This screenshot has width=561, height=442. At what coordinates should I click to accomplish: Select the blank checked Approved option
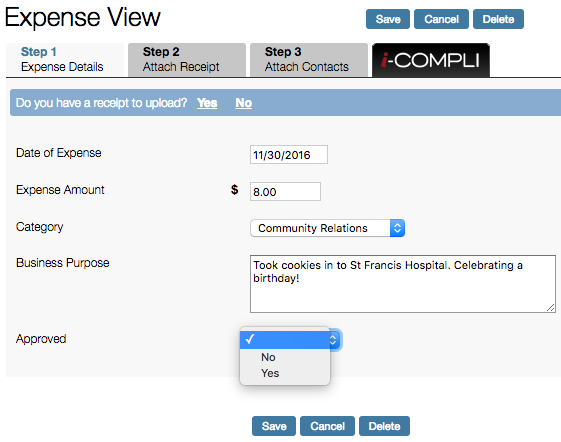(x=285, y=340)
